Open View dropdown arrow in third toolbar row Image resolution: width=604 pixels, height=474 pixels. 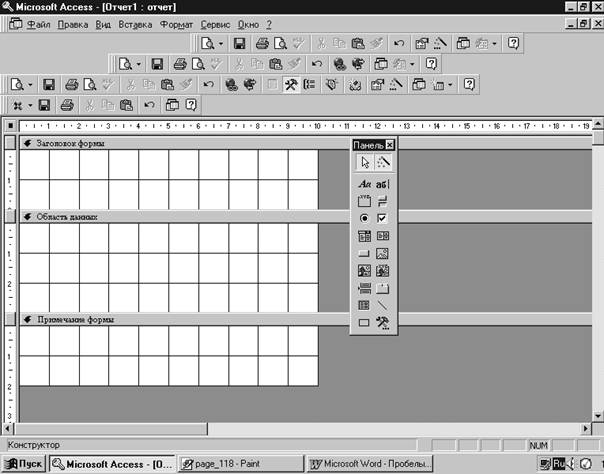pyautogui.click(x=30, y=85)
